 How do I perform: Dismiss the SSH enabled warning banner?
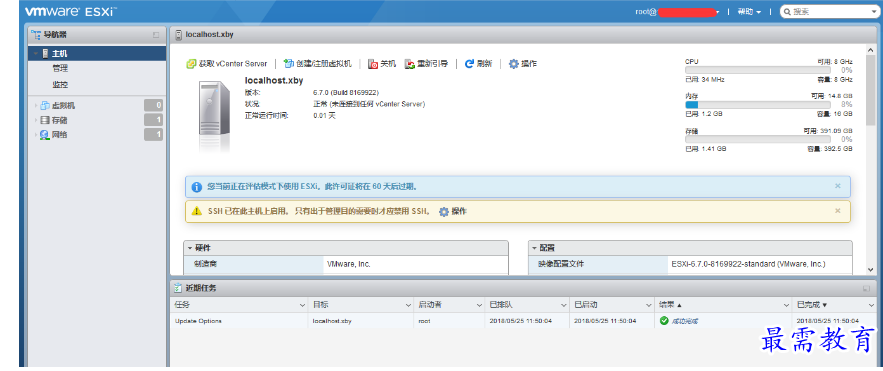(x=837, y=211)
